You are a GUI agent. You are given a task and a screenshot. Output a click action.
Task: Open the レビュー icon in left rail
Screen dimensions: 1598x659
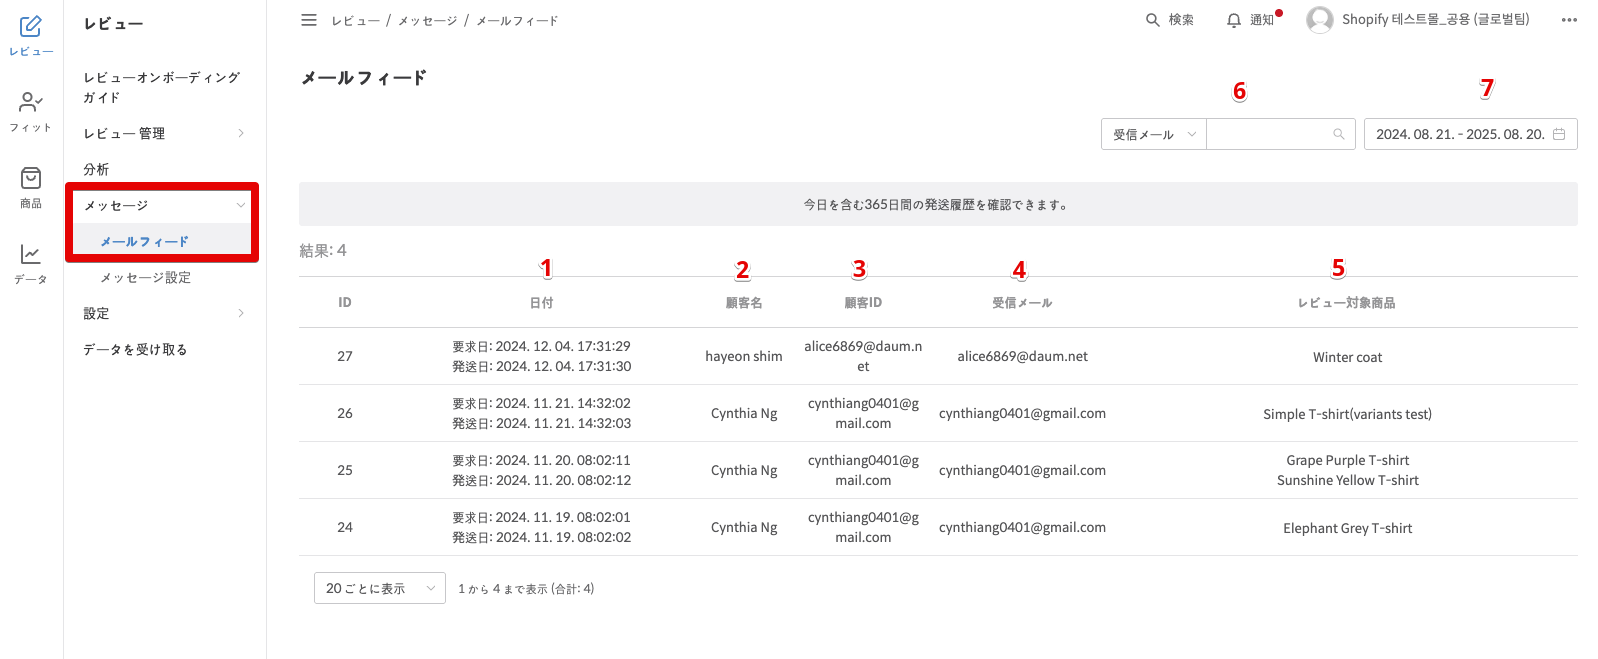click(x=31, y=27)
